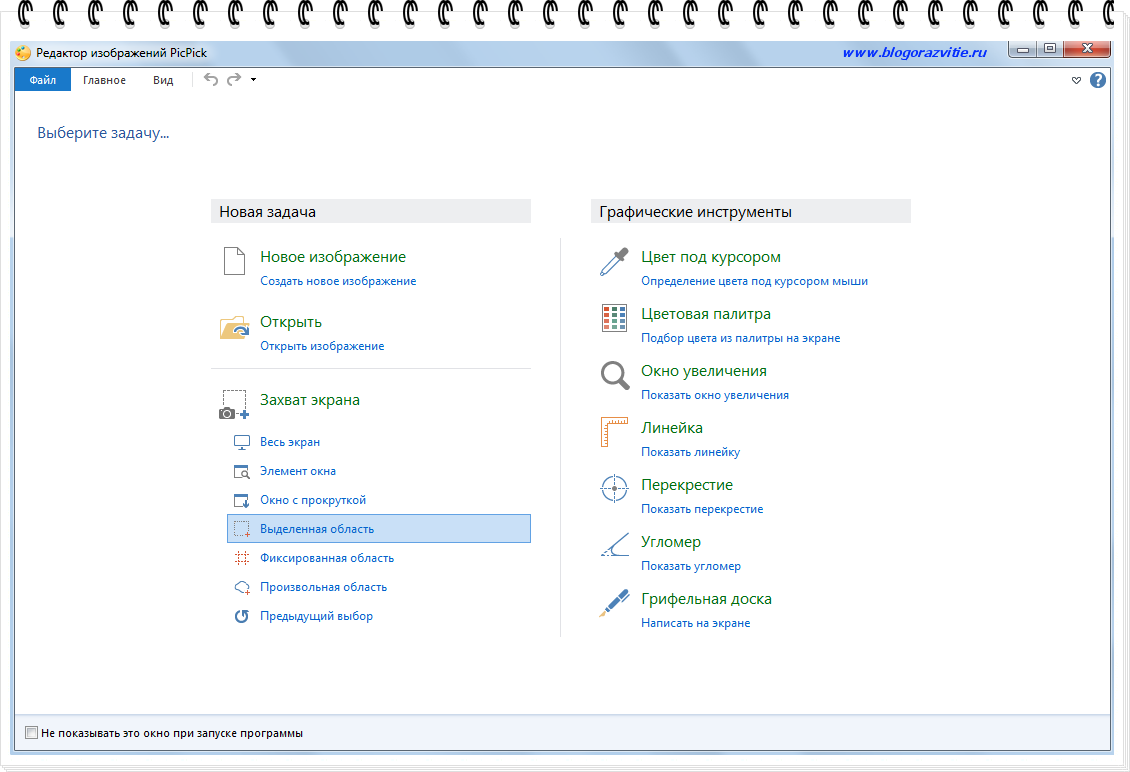Screen dimensions: 1130x772
Task: Select the protractor icon for Угломер
Action: pyautogui.click(x=613, y=546)
